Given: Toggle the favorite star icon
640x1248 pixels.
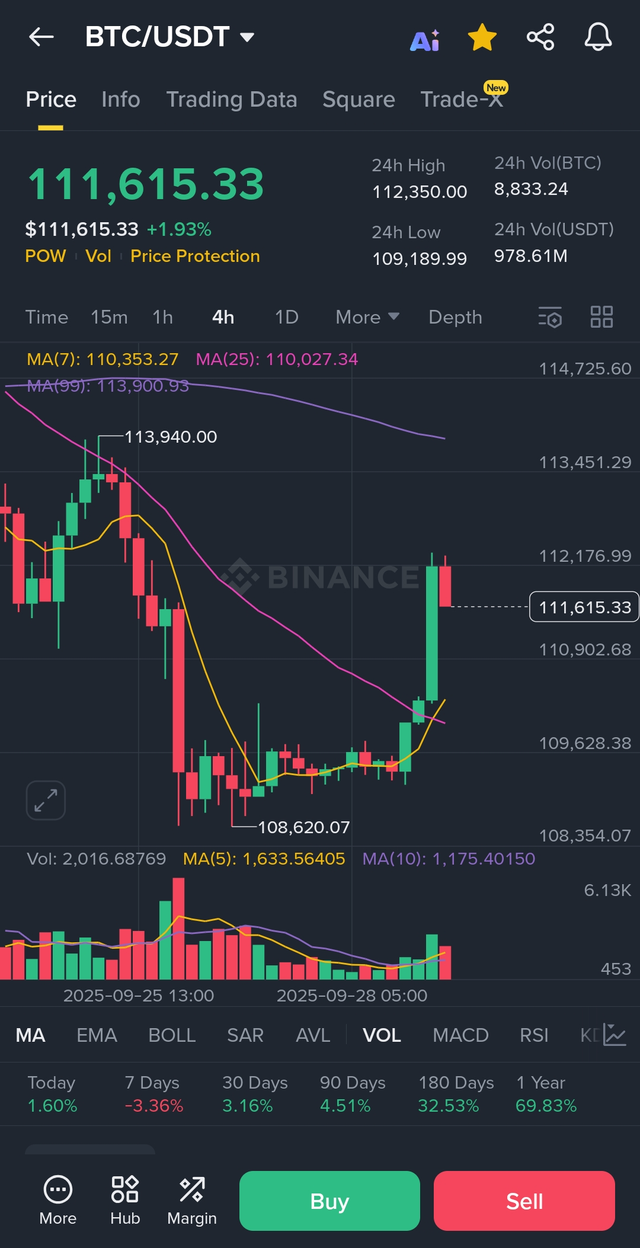Looking at the screenshot, I should tap(482, 38).
